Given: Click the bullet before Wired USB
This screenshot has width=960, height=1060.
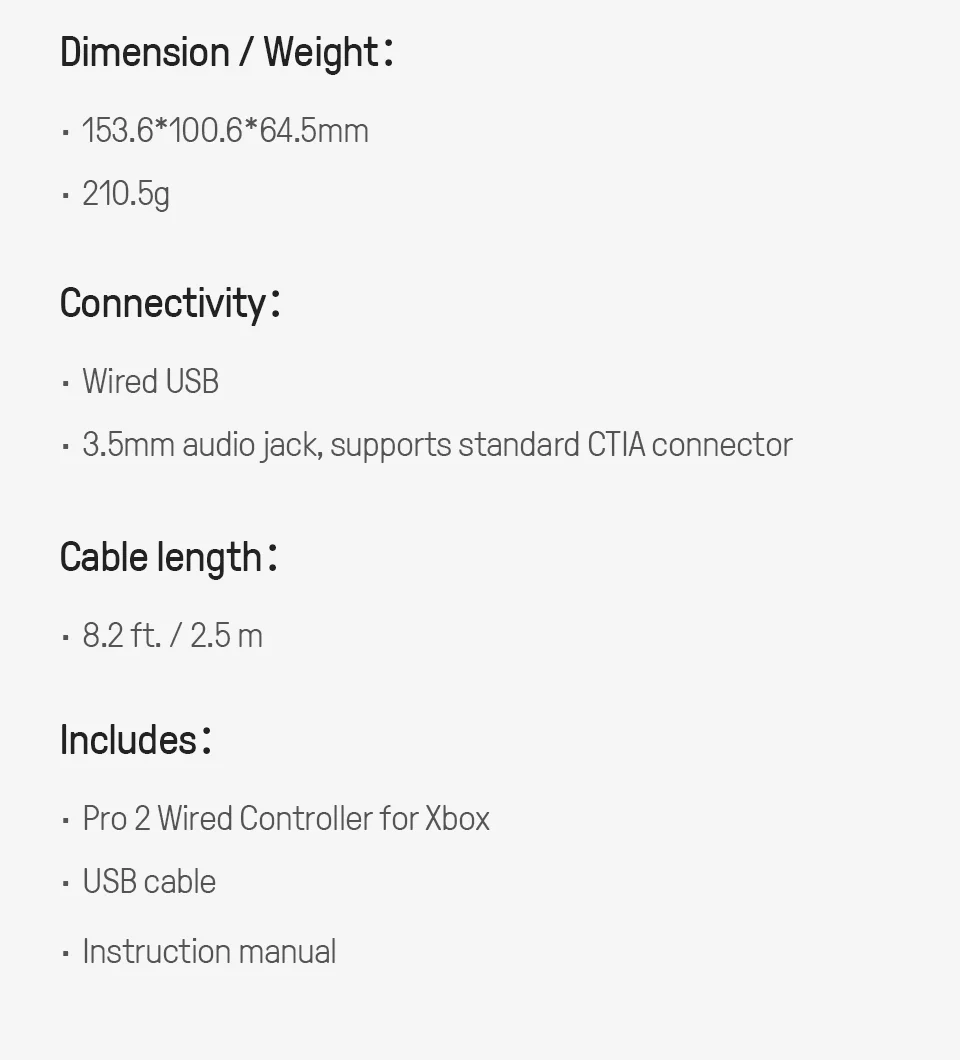Looking at the screenshot, I should tap(65, 384).
